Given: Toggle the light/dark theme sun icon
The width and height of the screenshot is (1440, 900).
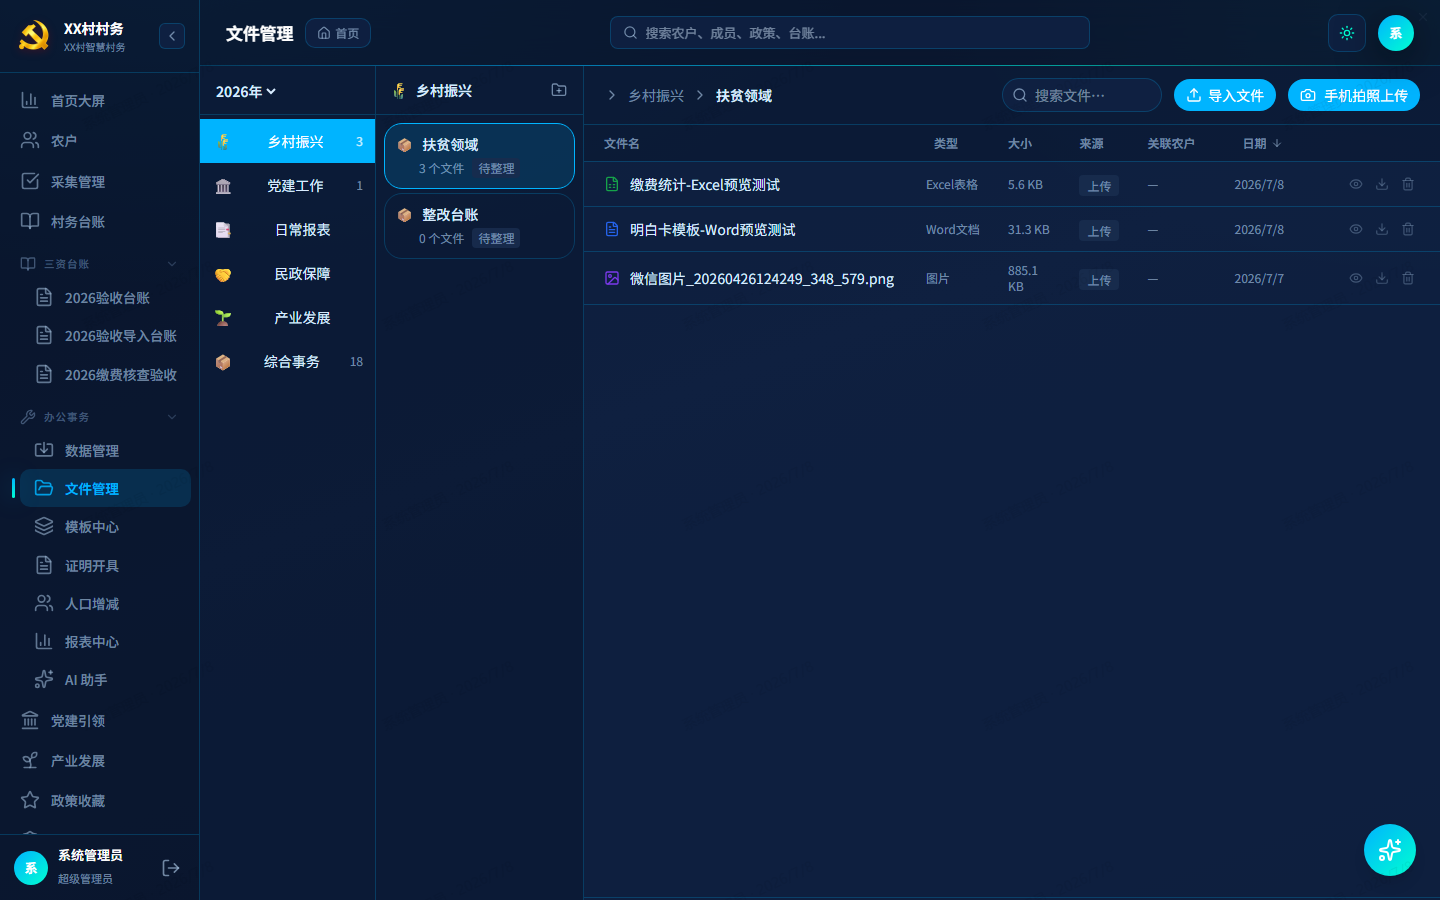Looking at the screenshot, I should click(1347, 33).
